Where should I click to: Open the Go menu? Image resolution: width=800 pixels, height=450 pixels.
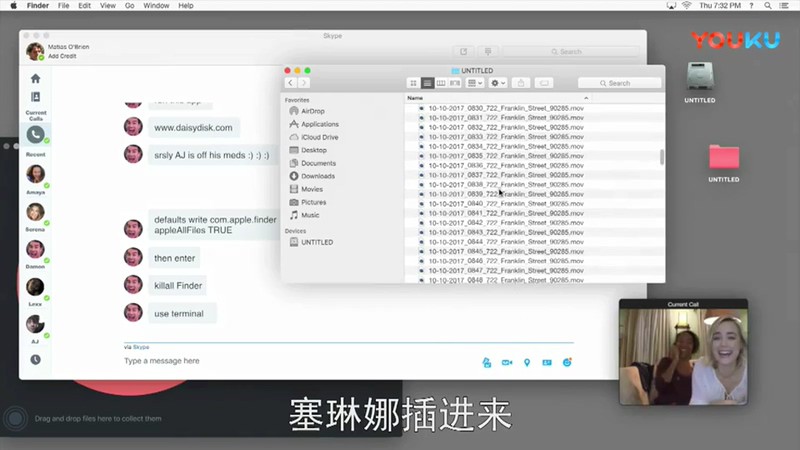point(130,6)
